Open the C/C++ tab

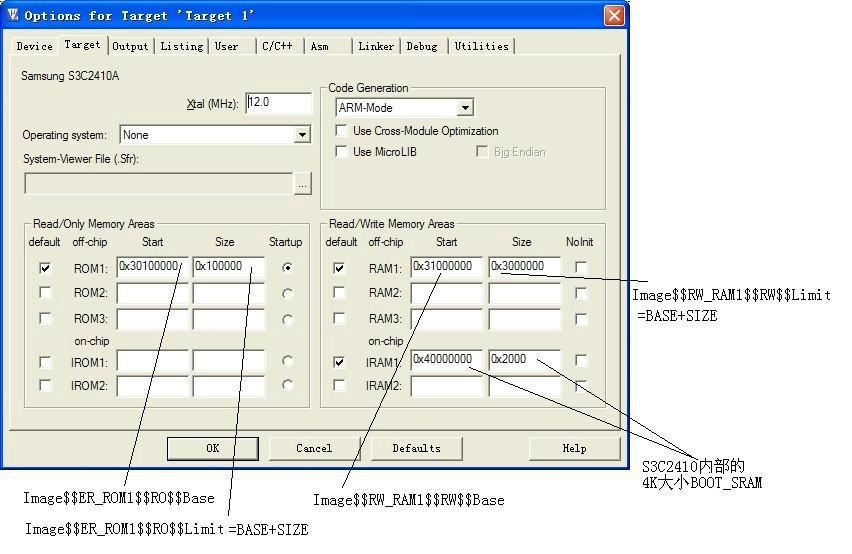pyautogui.click(x=277, y=46)
